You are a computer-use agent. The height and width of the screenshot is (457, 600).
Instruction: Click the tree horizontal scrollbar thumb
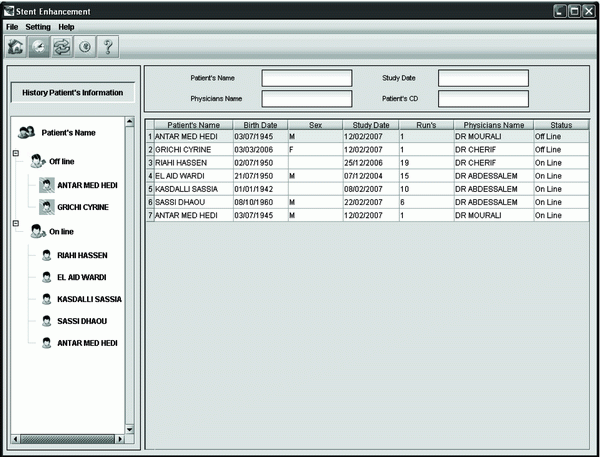pyautogui.click(x=67, y=439)
